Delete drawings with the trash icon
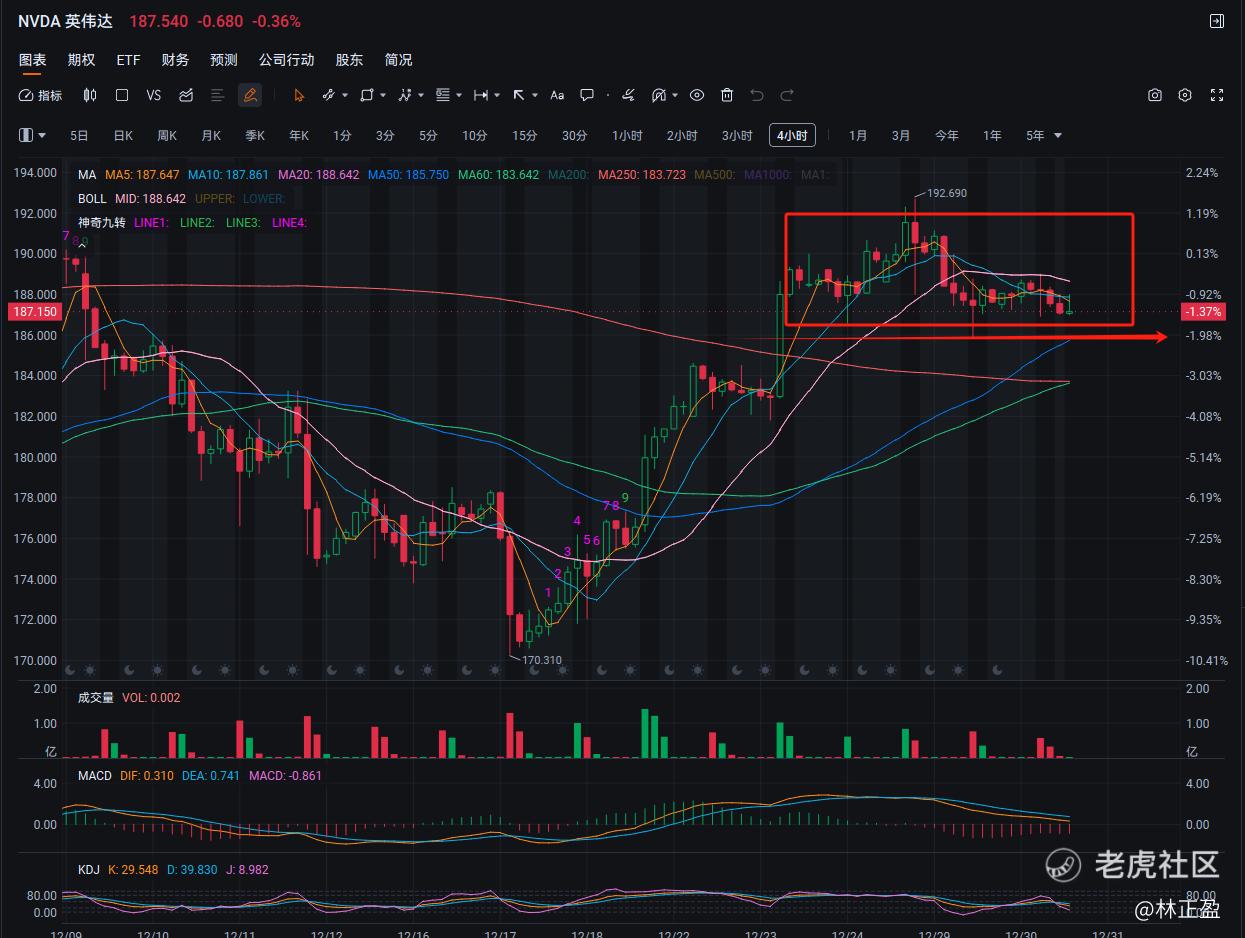The height and width of the screenshot is (938, 1245). [727, 95]
